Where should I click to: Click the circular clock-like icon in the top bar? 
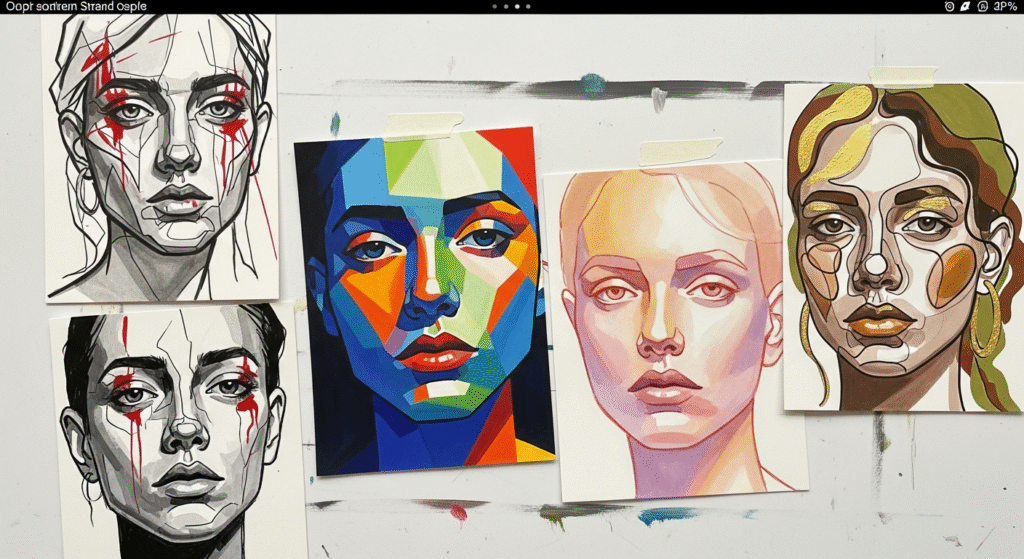pos(950,7)
